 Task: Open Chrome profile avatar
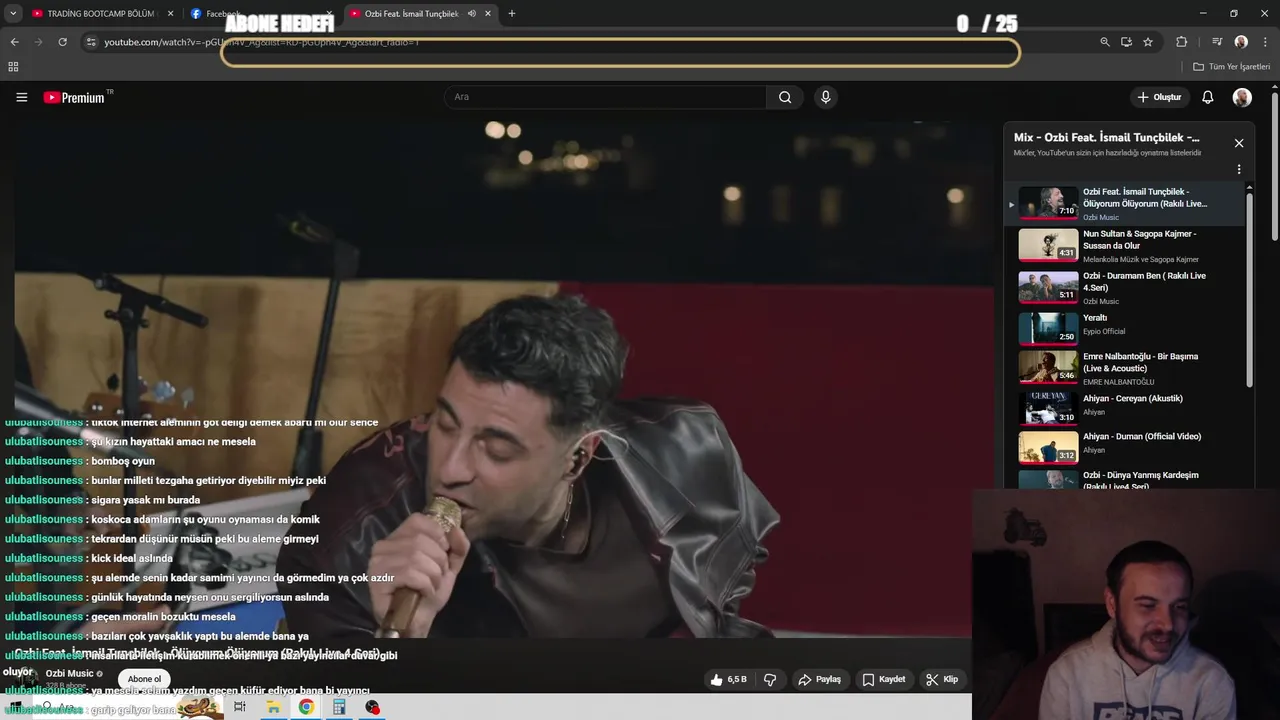pyautogui.click(x=1241, y=42)
